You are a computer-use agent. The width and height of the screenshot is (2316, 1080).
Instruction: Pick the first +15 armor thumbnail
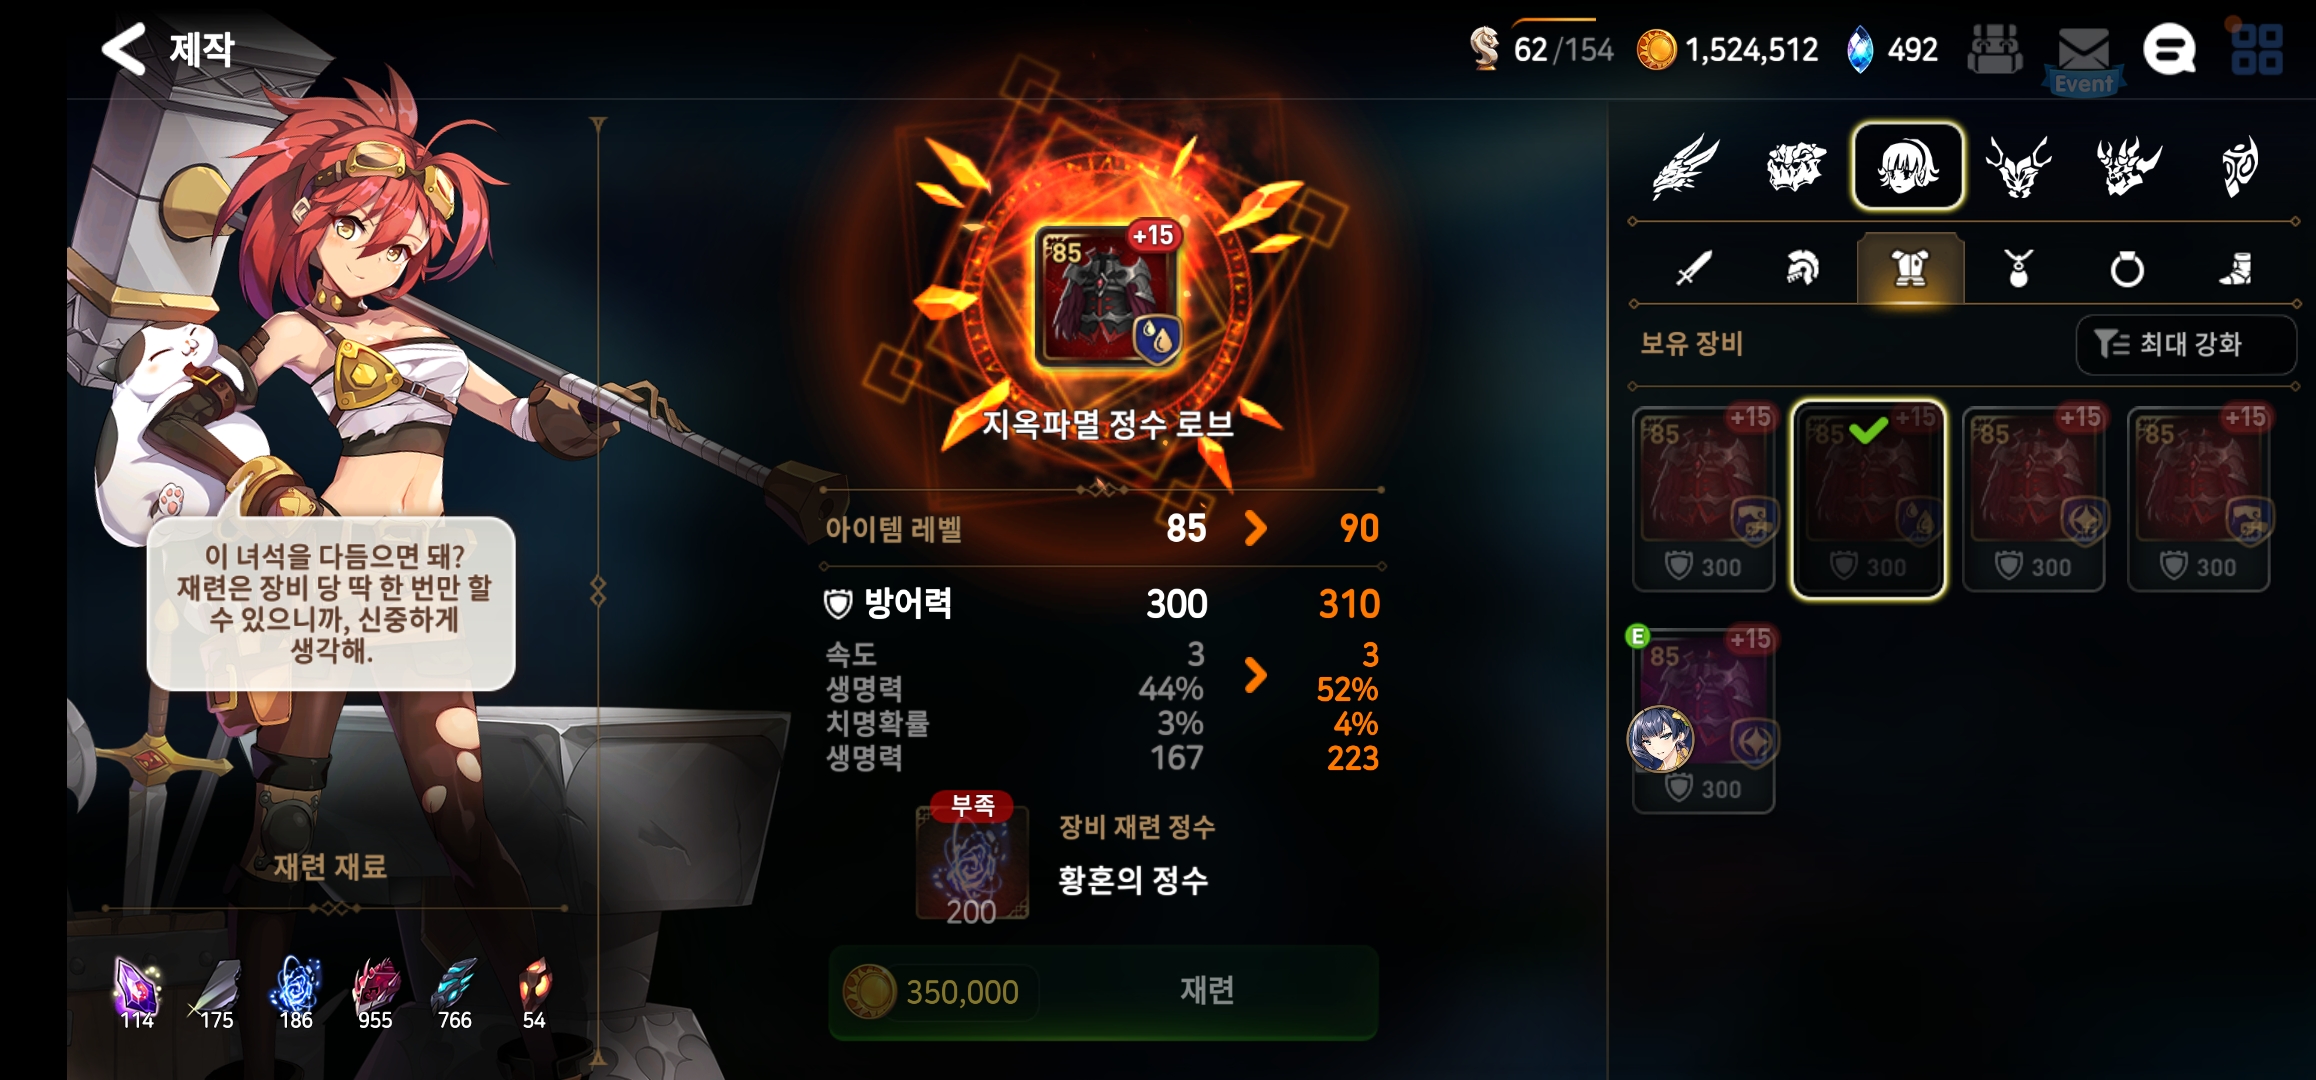pos(1704,498)
